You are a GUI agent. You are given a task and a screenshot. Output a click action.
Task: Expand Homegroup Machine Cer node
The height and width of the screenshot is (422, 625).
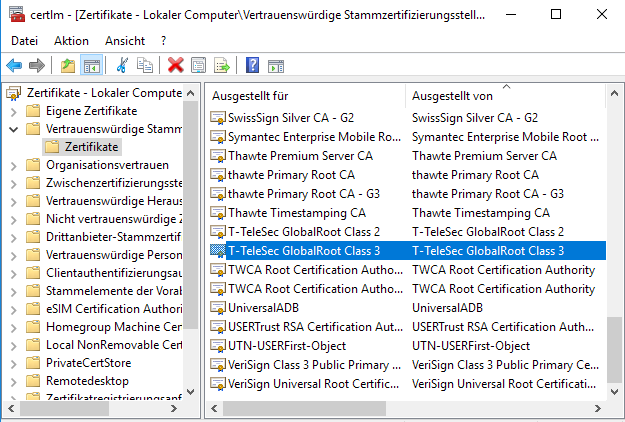tap(14, 328)
